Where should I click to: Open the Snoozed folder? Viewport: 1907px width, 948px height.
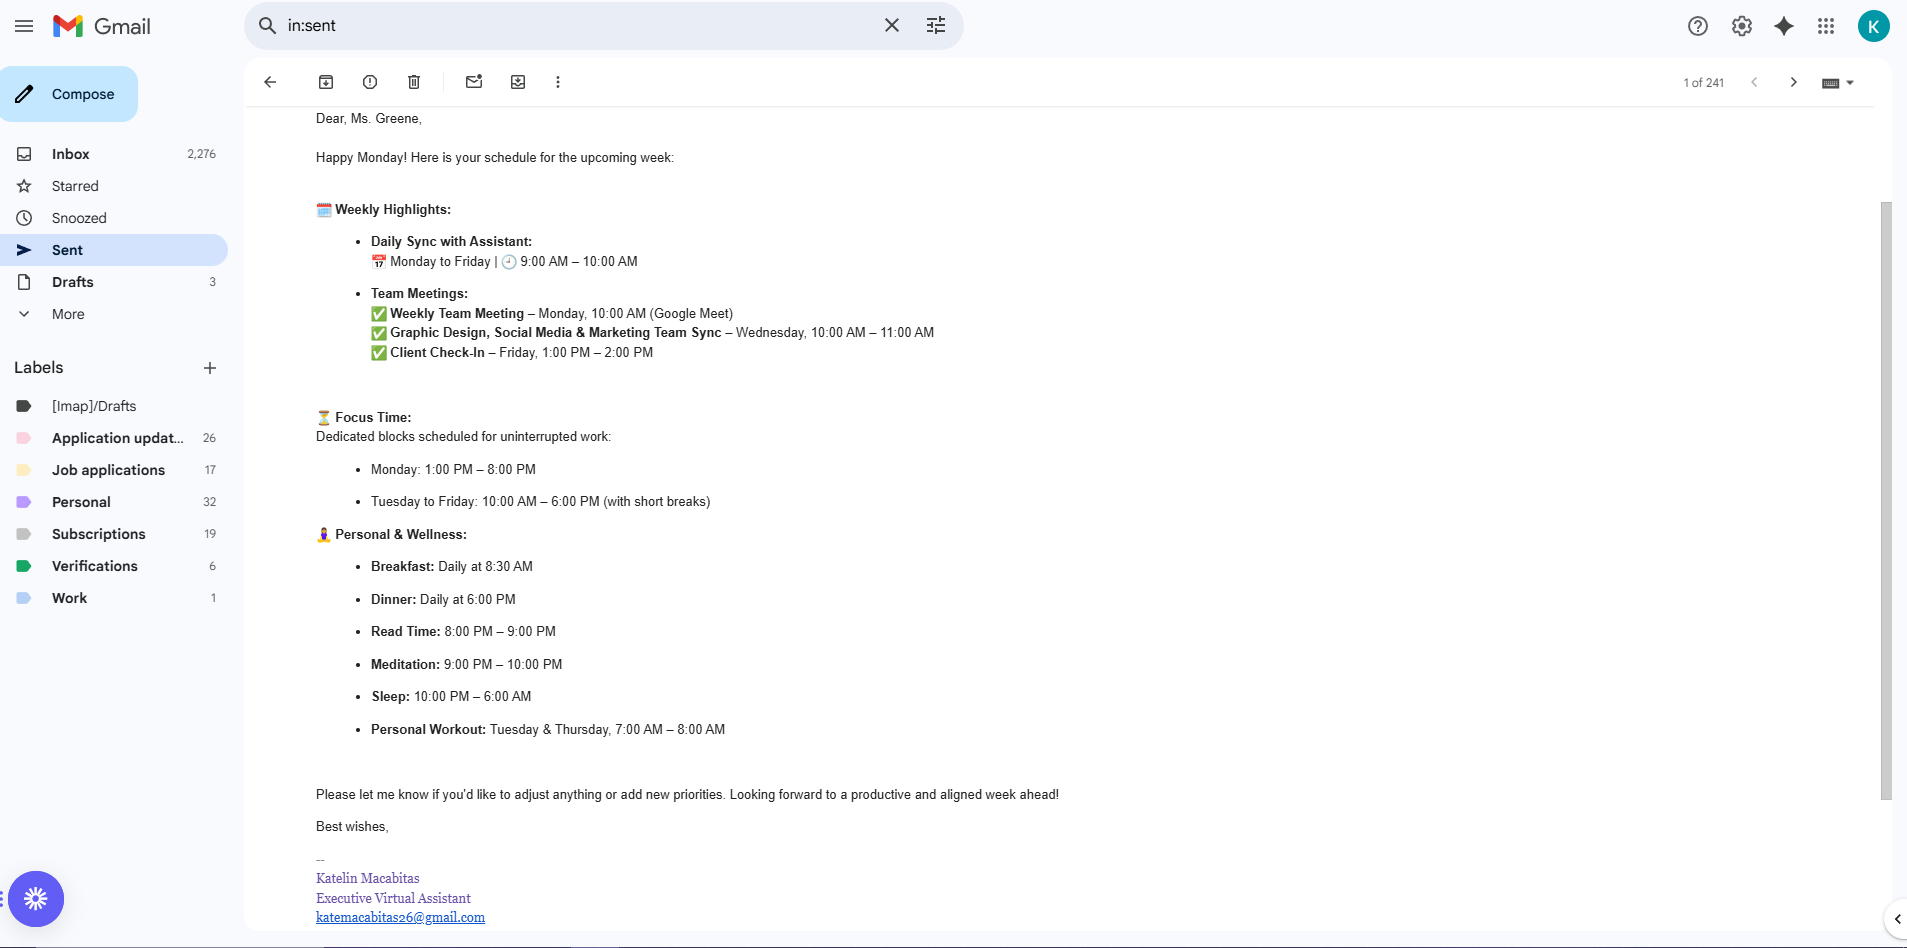[114, 218]
